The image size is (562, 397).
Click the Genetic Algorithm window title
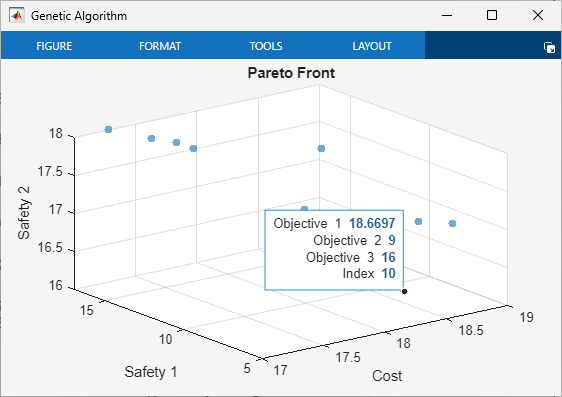coord(79,16)
